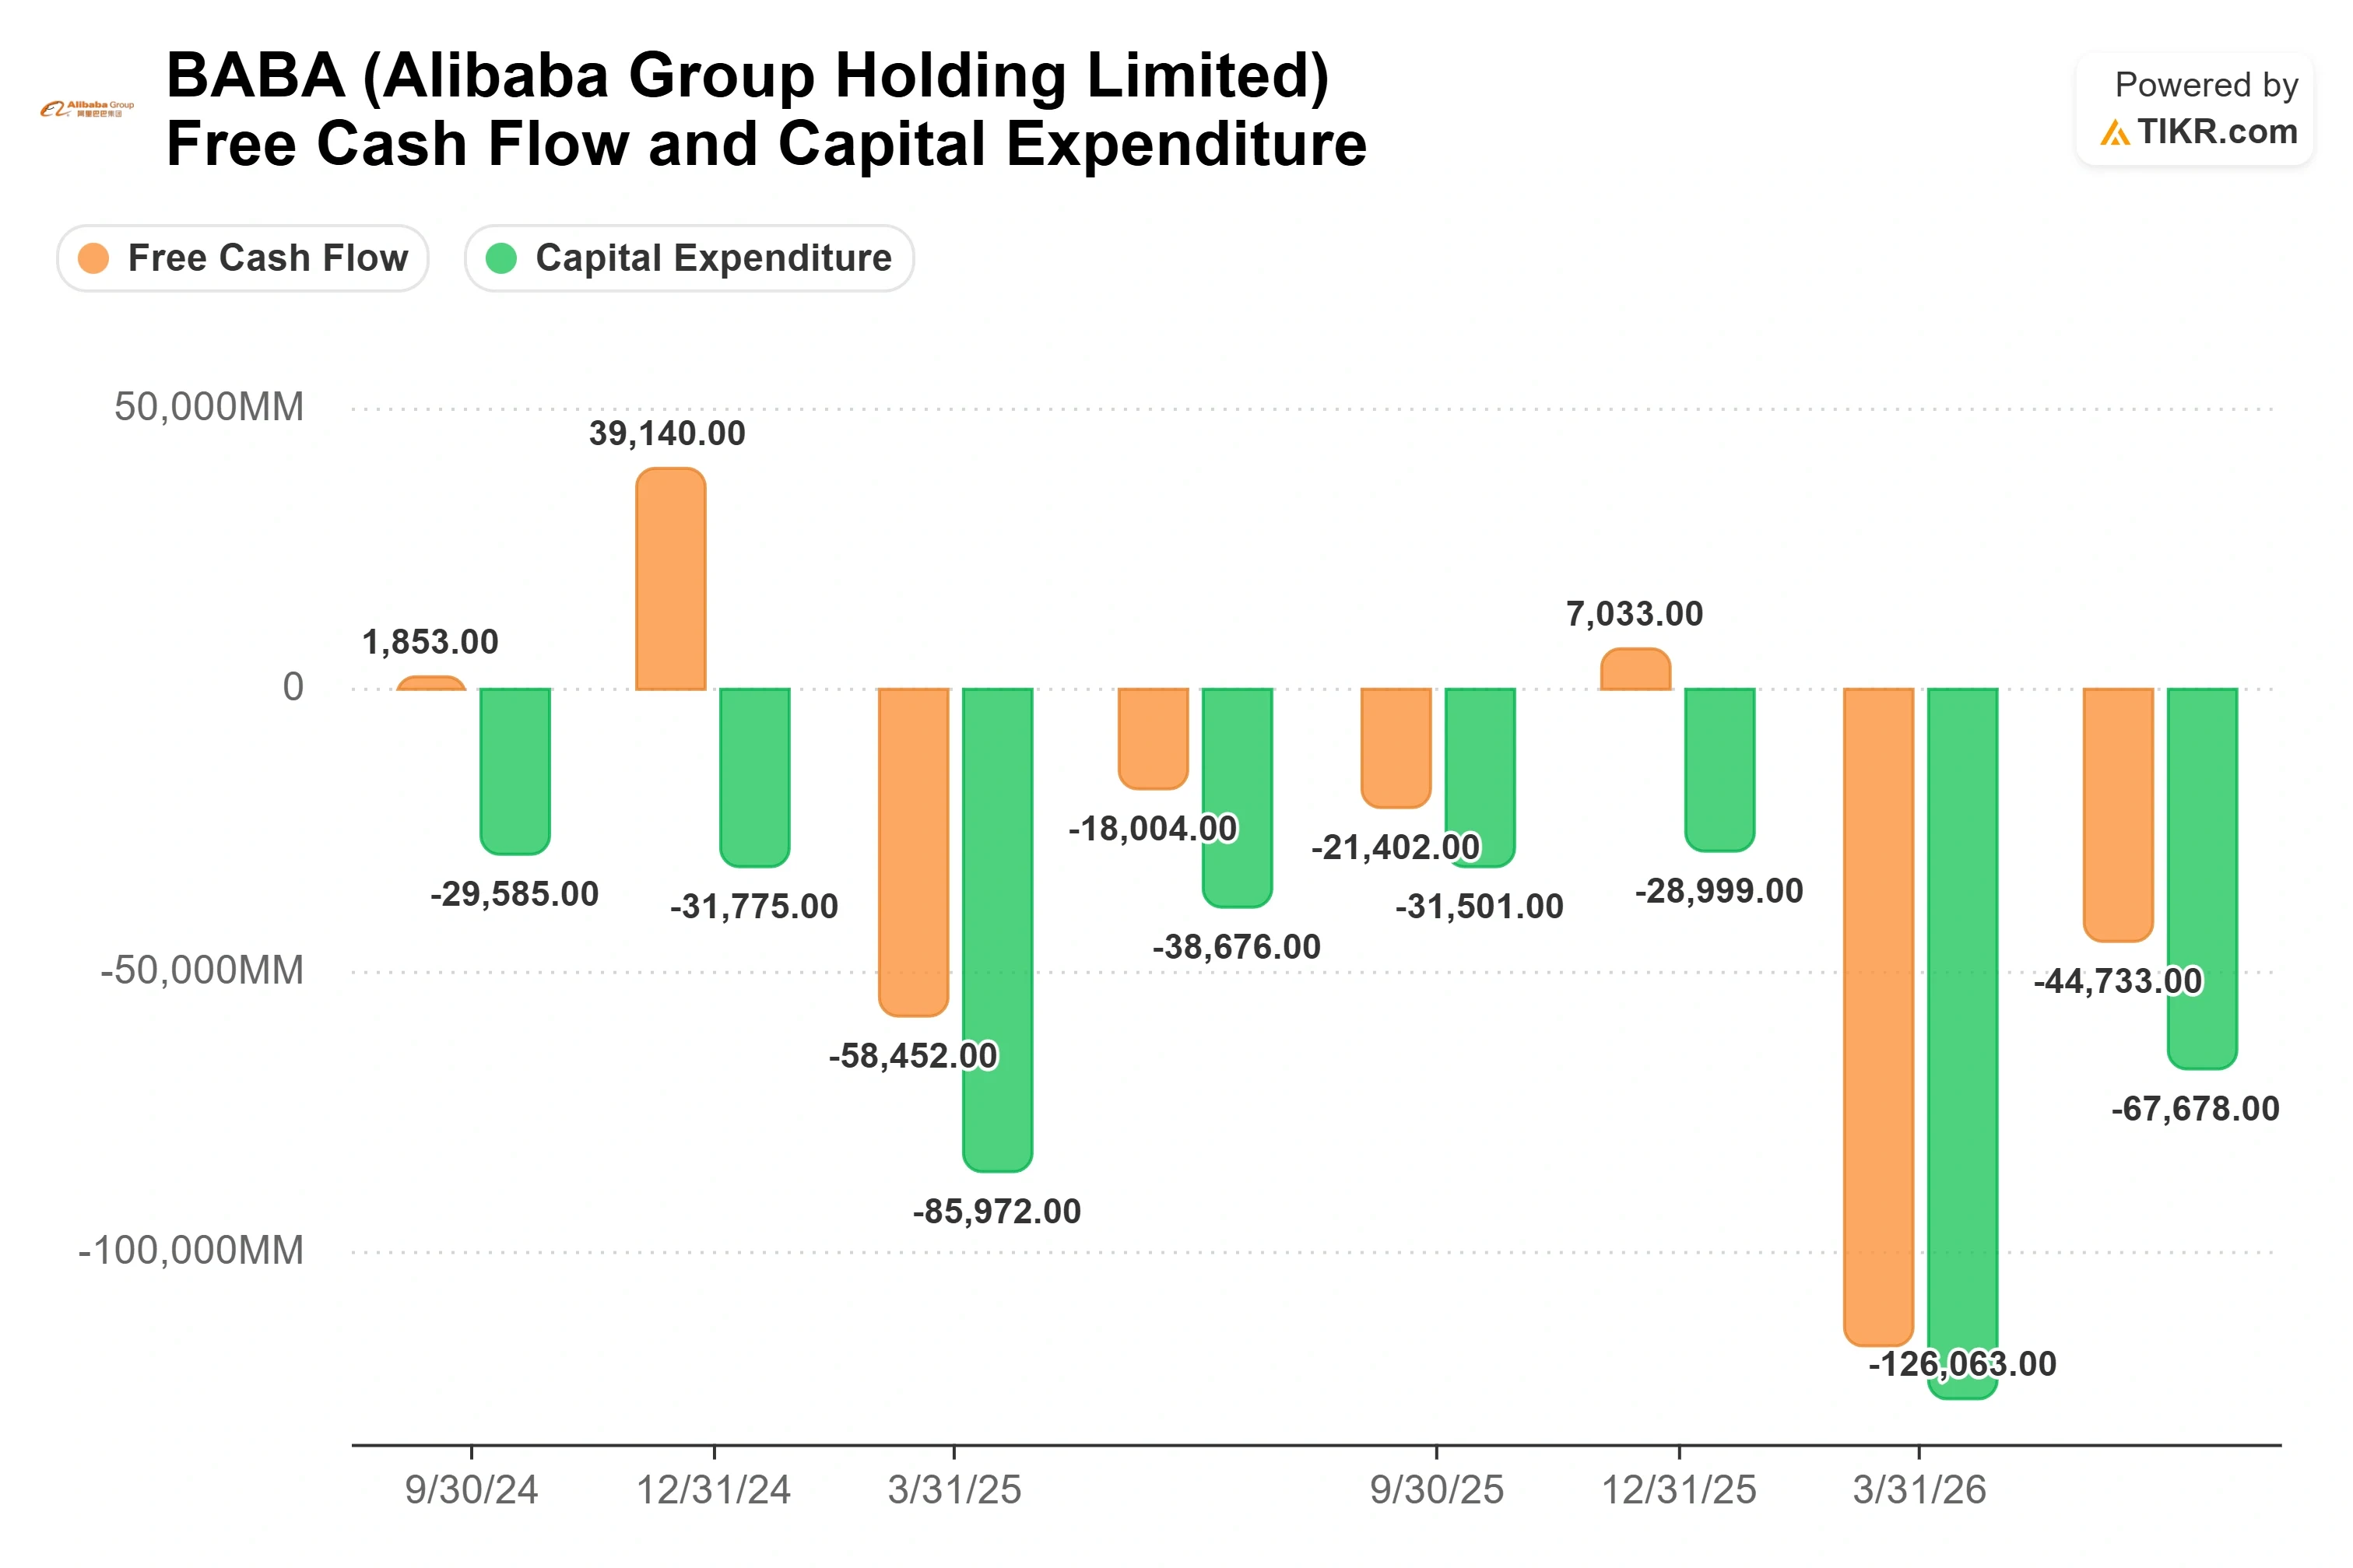Open the Powered by TIKR.com link
This screenshot has width=2353, height=1568.
pyautogui.click(x=2195, y=109)
